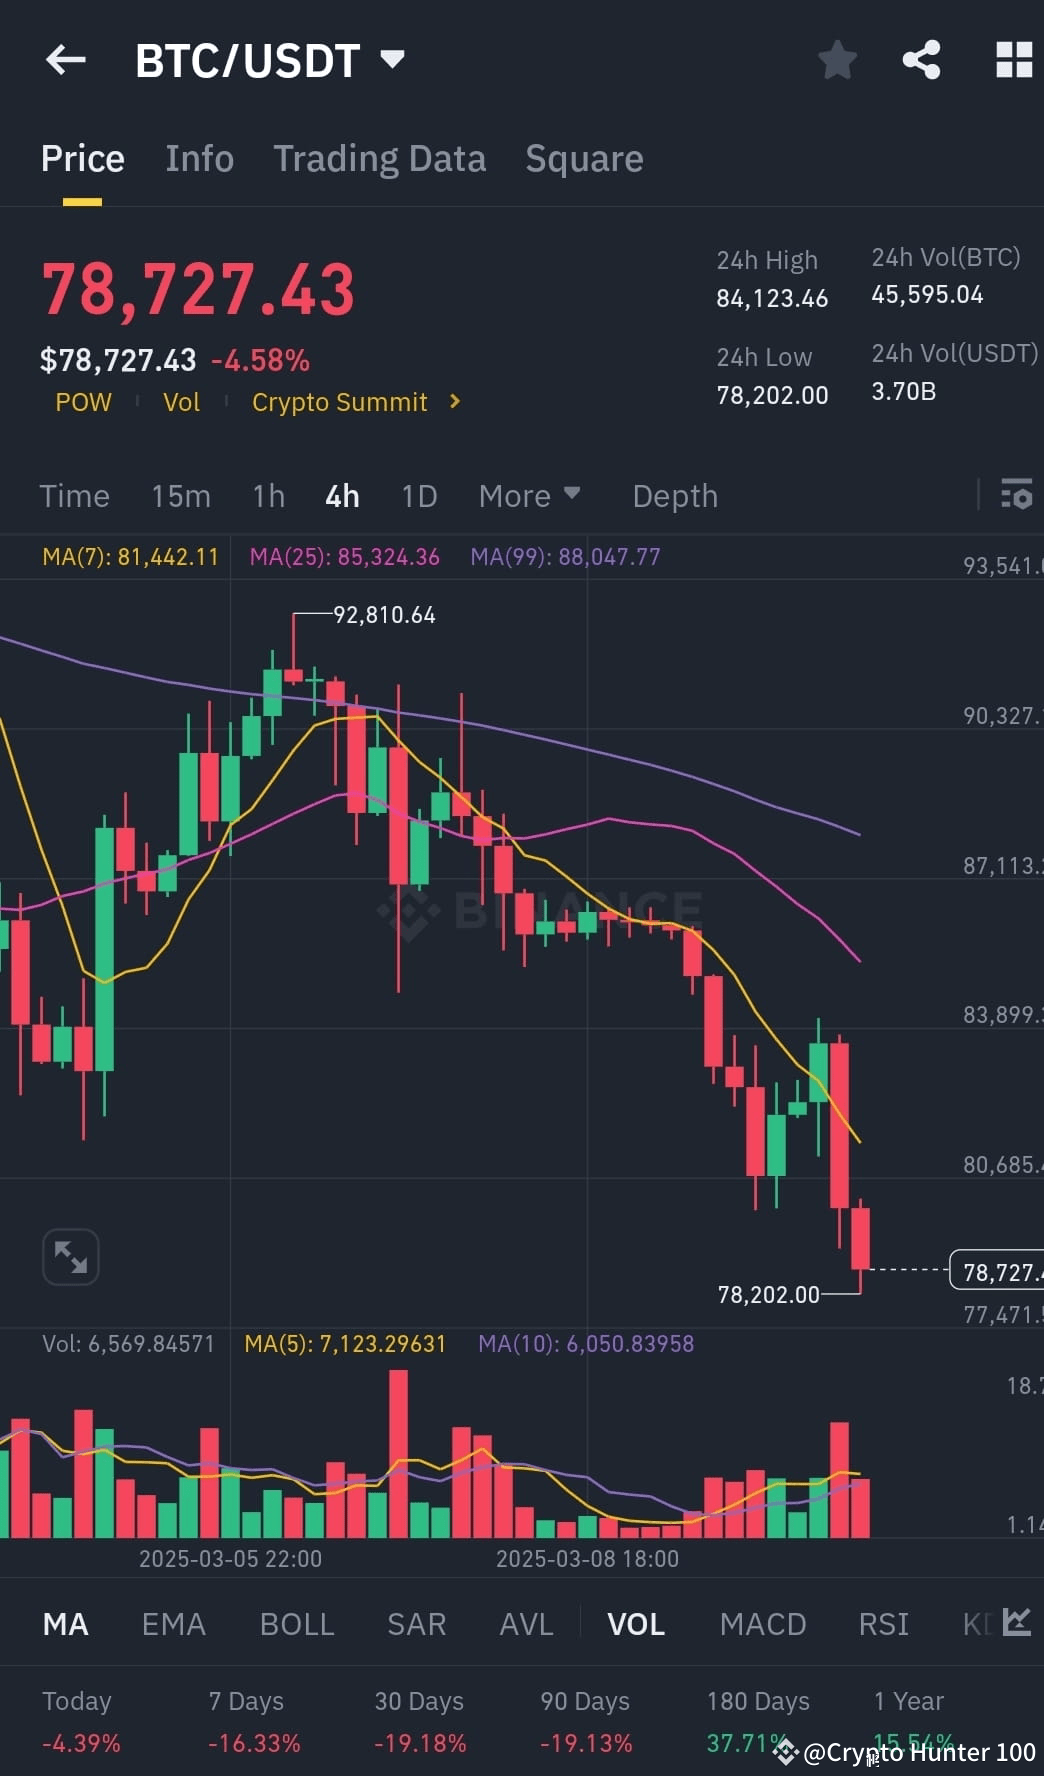
Task: Switch to the Trading Data tab
Action: [x=379, y=158]
